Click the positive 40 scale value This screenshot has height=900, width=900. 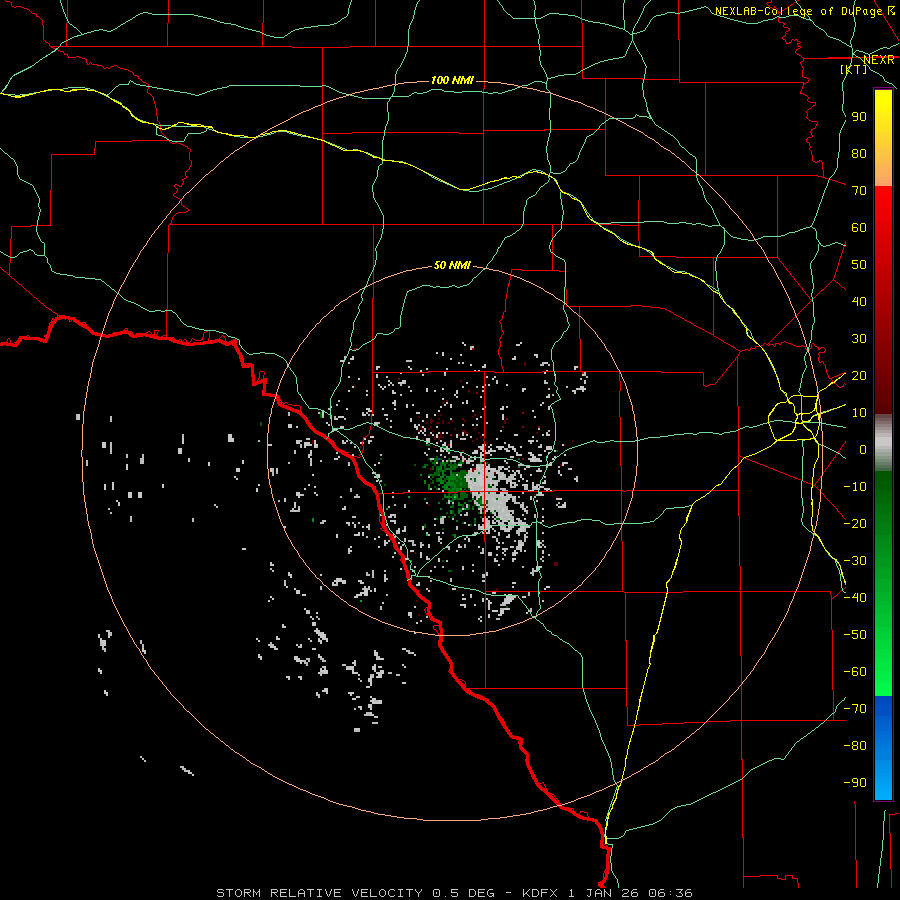coord(859,302)
